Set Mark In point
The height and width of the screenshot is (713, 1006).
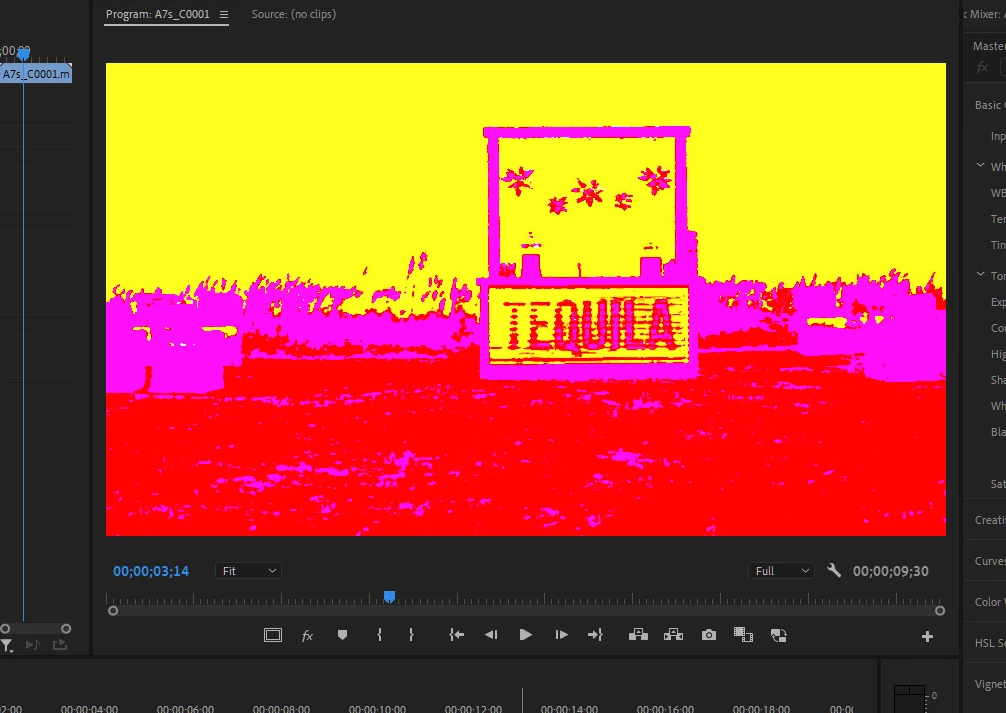coord(379,635)
